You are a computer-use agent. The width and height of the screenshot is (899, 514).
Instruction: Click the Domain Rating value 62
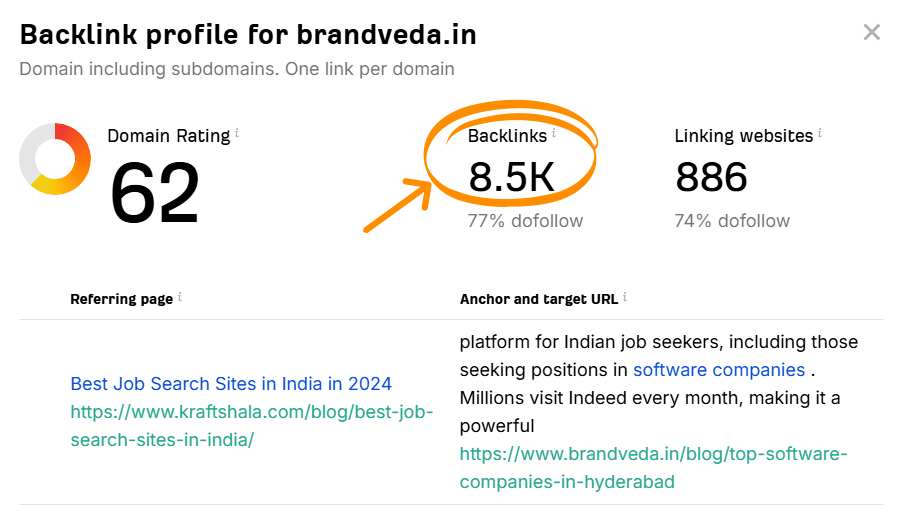(x=155, y=192)
